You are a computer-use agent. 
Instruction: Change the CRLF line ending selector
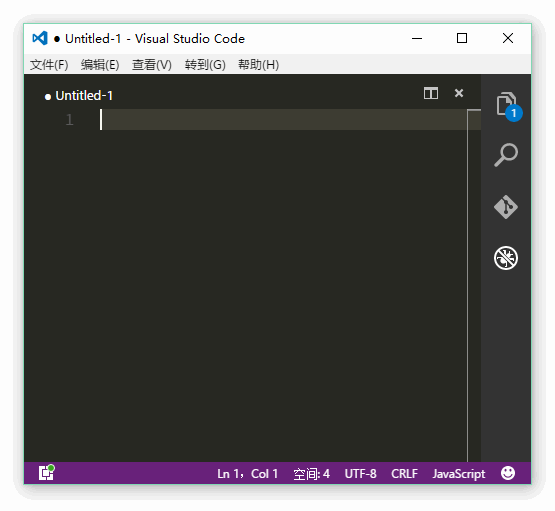tap(404, 473)
